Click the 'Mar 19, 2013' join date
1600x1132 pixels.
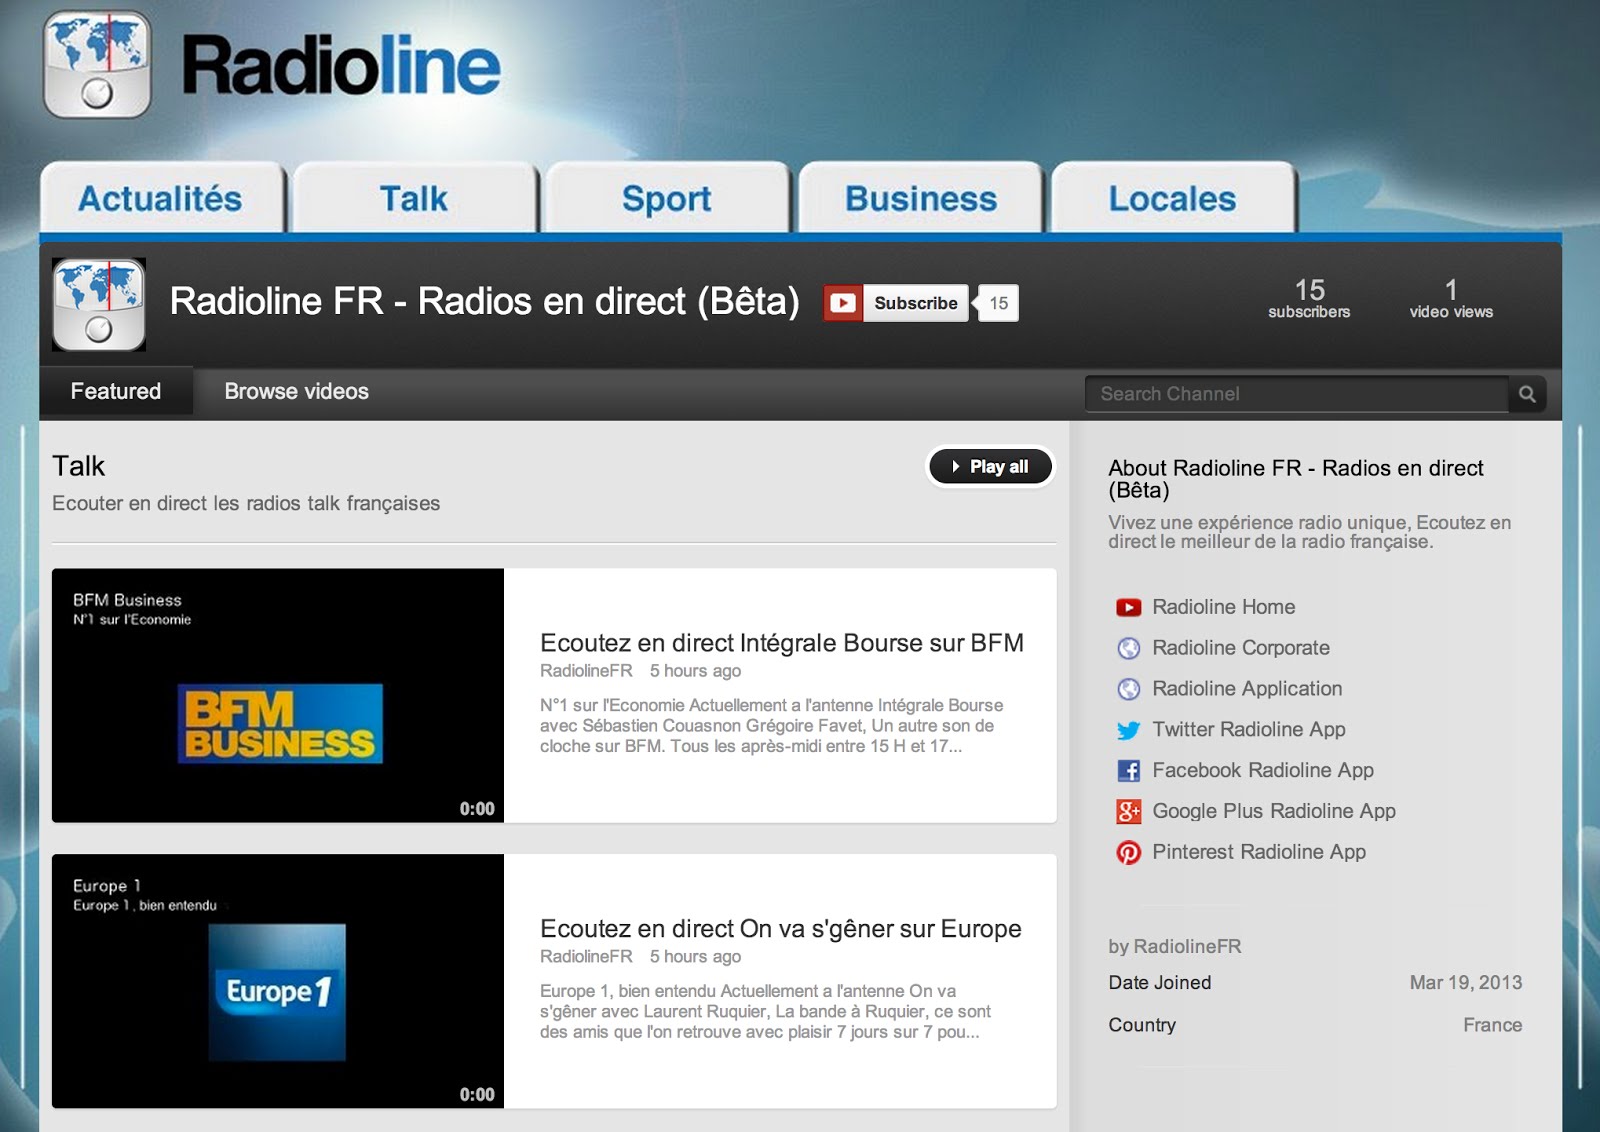pos(1466,983)
